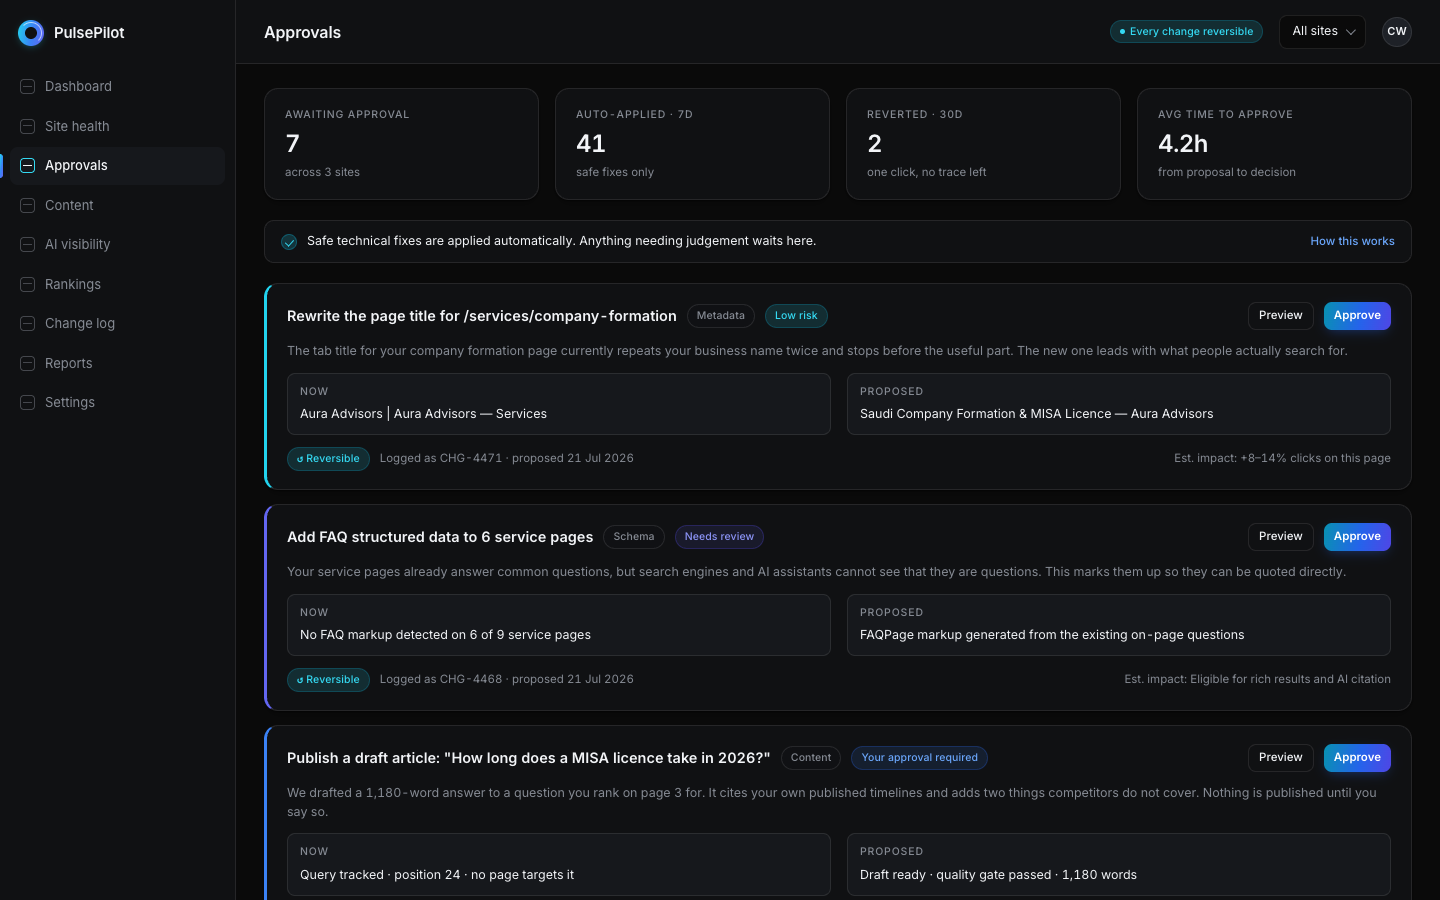
Task: Navigate to AI visibility
Action: tap(118, 245)
